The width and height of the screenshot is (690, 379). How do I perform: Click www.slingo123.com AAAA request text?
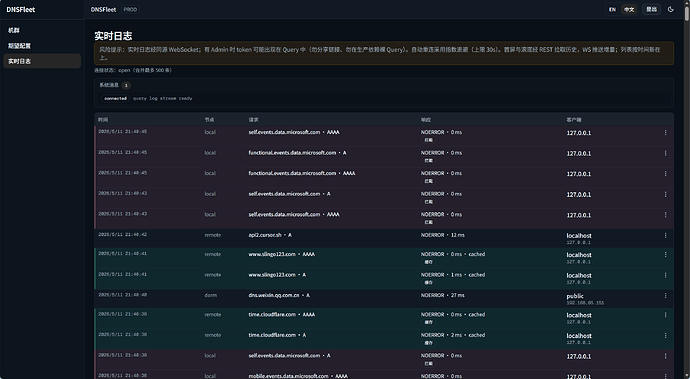point(282,254)
